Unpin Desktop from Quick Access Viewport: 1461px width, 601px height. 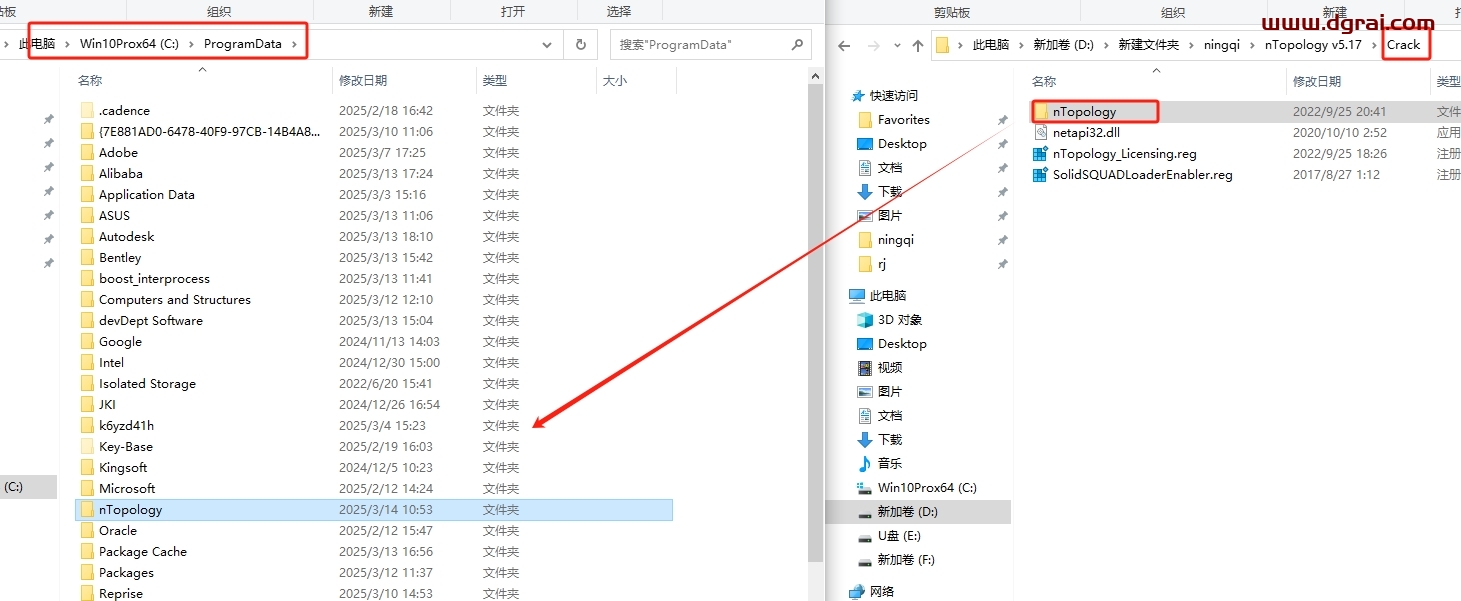click(x=1002, y=144)
